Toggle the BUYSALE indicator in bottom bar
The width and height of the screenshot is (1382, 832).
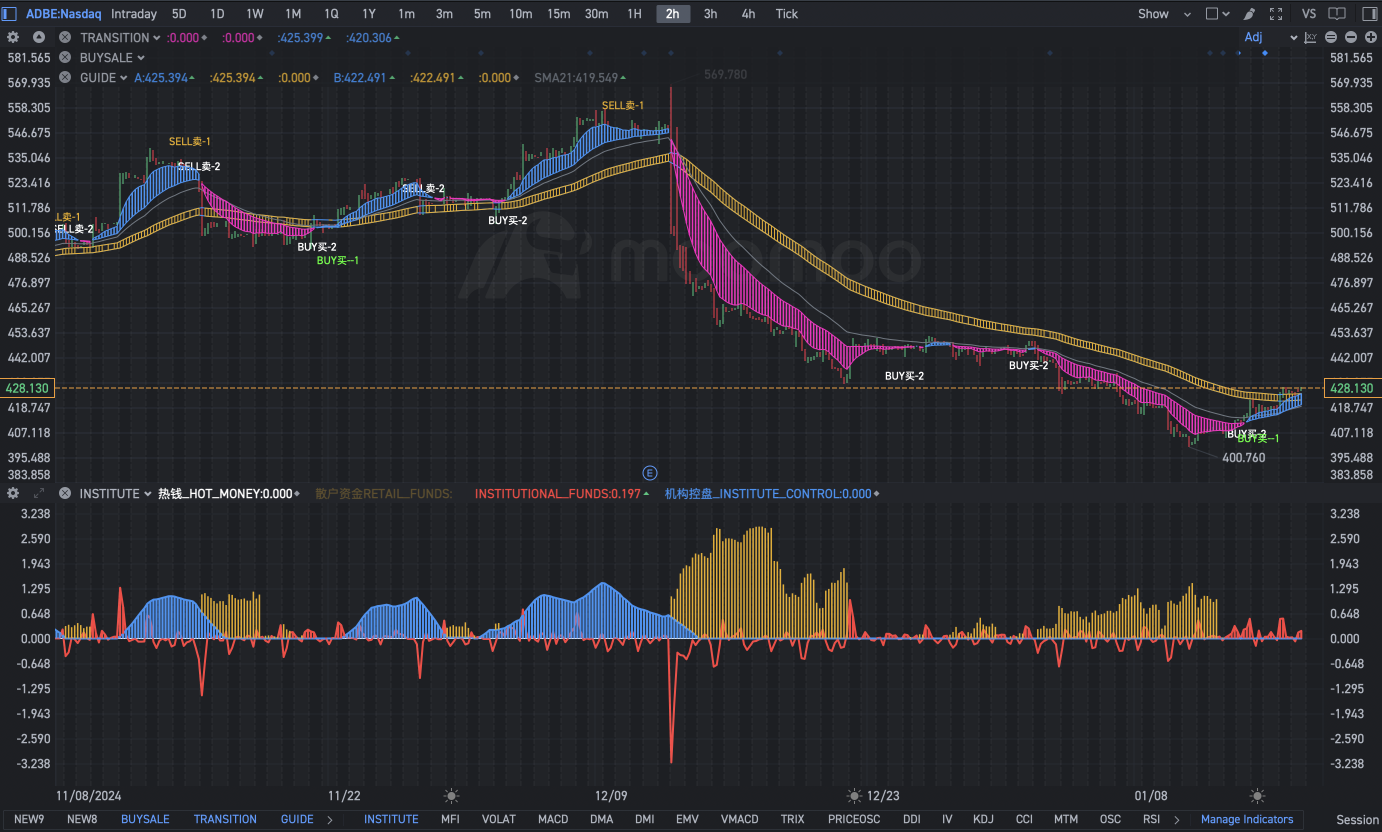tap(145, 819)
